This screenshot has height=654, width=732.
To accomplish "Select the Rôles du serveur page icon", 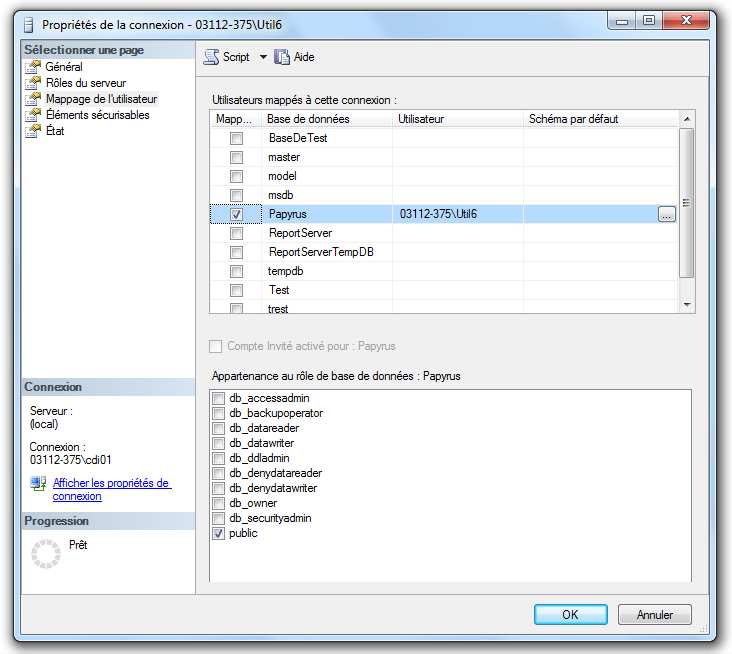I will (33, 83).
